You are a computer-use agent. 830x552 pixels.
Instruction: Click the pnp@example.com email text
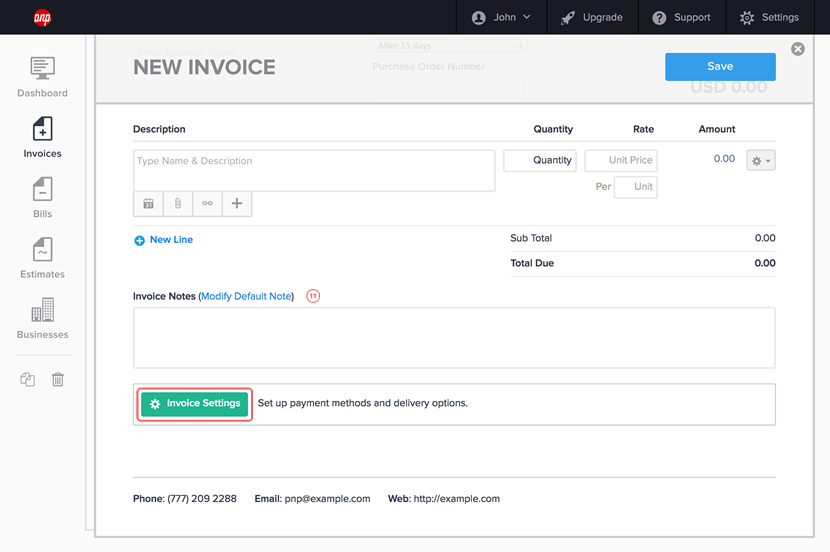(328, 499)
